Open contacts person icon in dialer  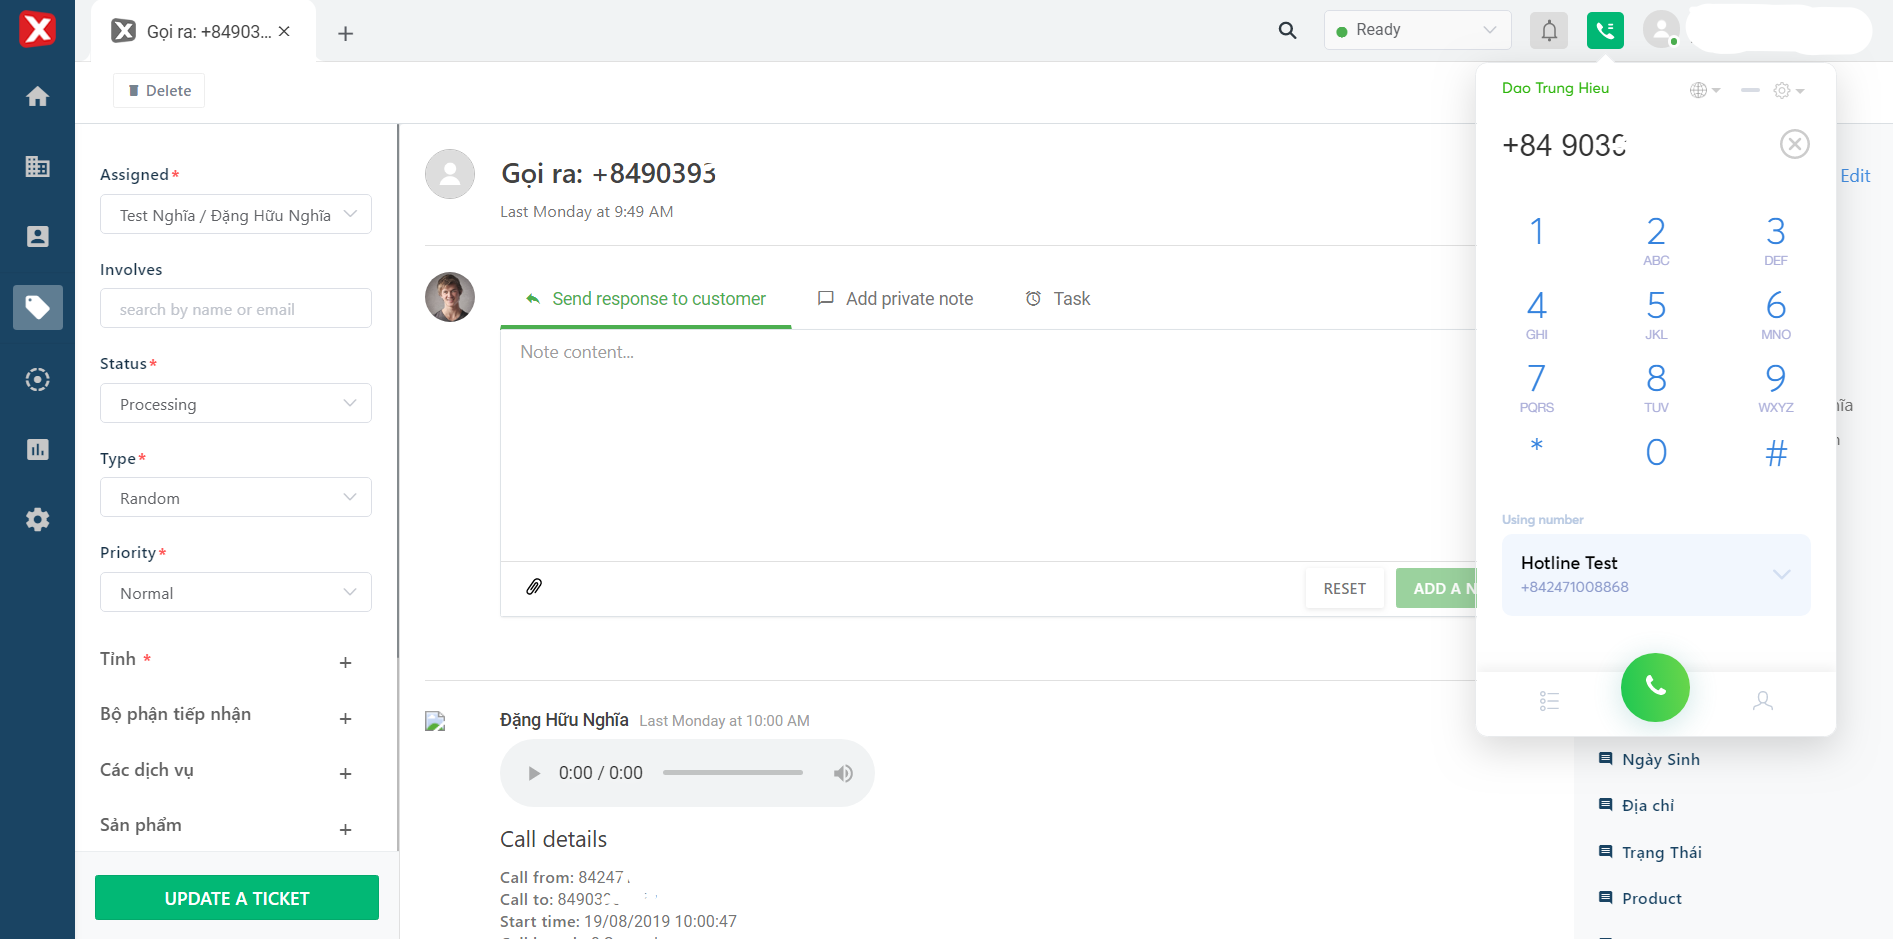point(1763,701)
